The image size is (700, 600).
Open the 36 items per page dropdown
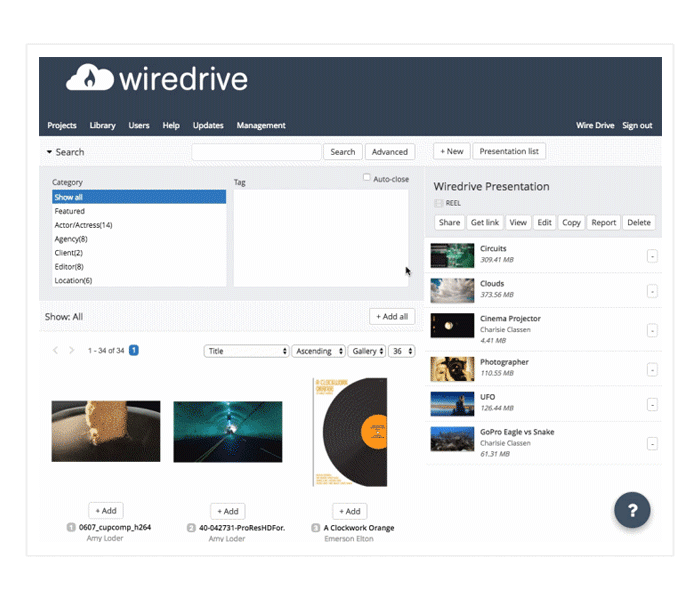pyautogui.click(x=402, y=351)
